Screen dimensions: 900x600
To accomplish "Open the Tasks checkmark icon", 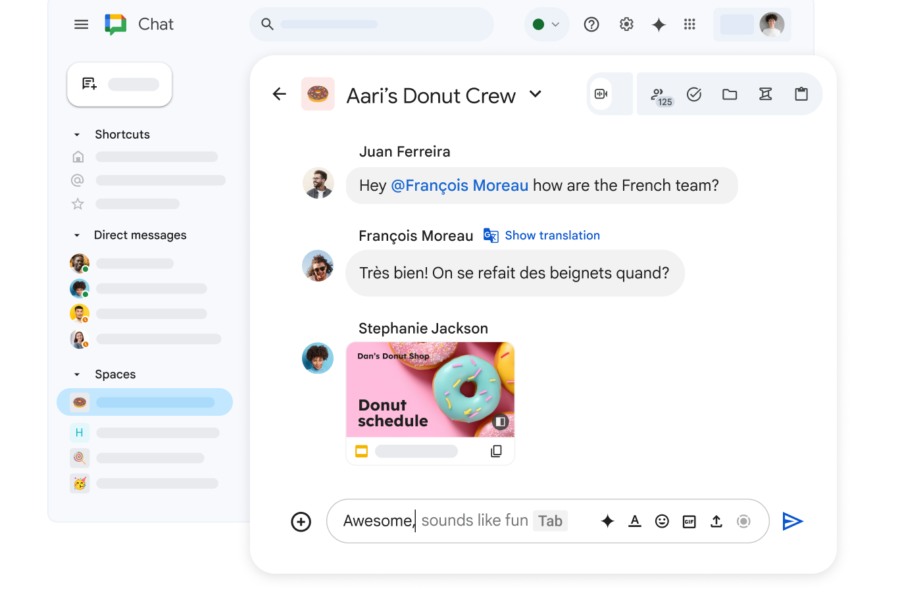I will [694, 94].
